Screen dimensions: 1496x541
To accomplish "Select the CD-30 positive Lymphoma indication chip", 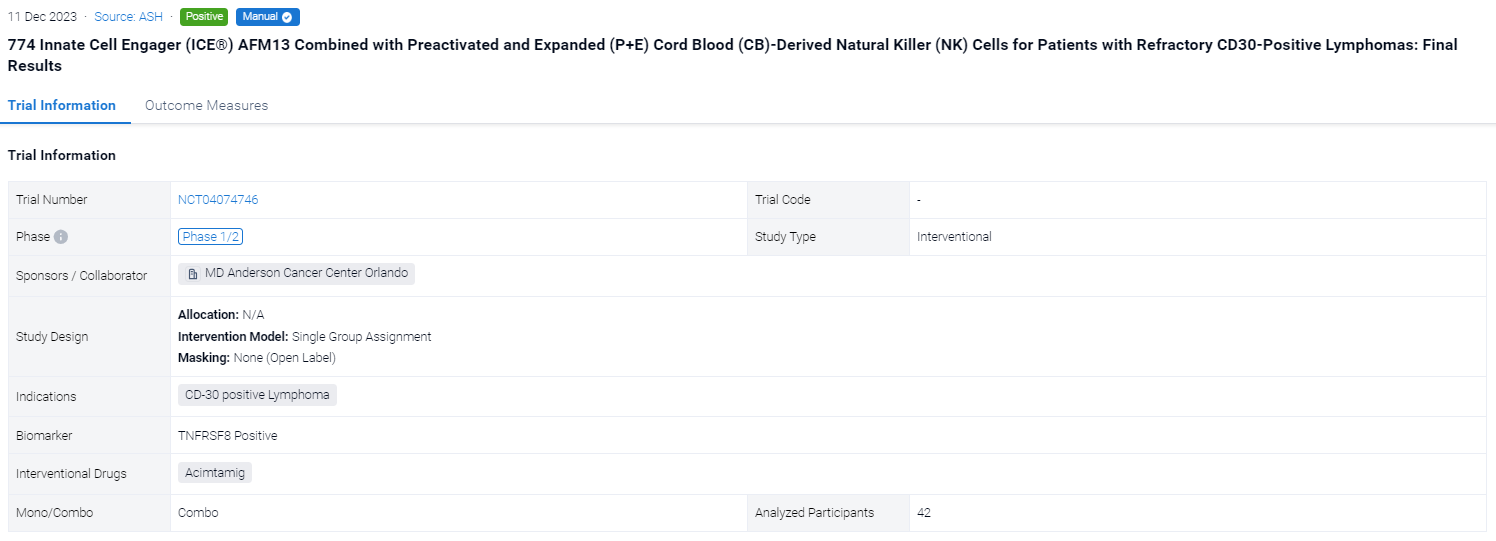I will click(x=257, y=395).
